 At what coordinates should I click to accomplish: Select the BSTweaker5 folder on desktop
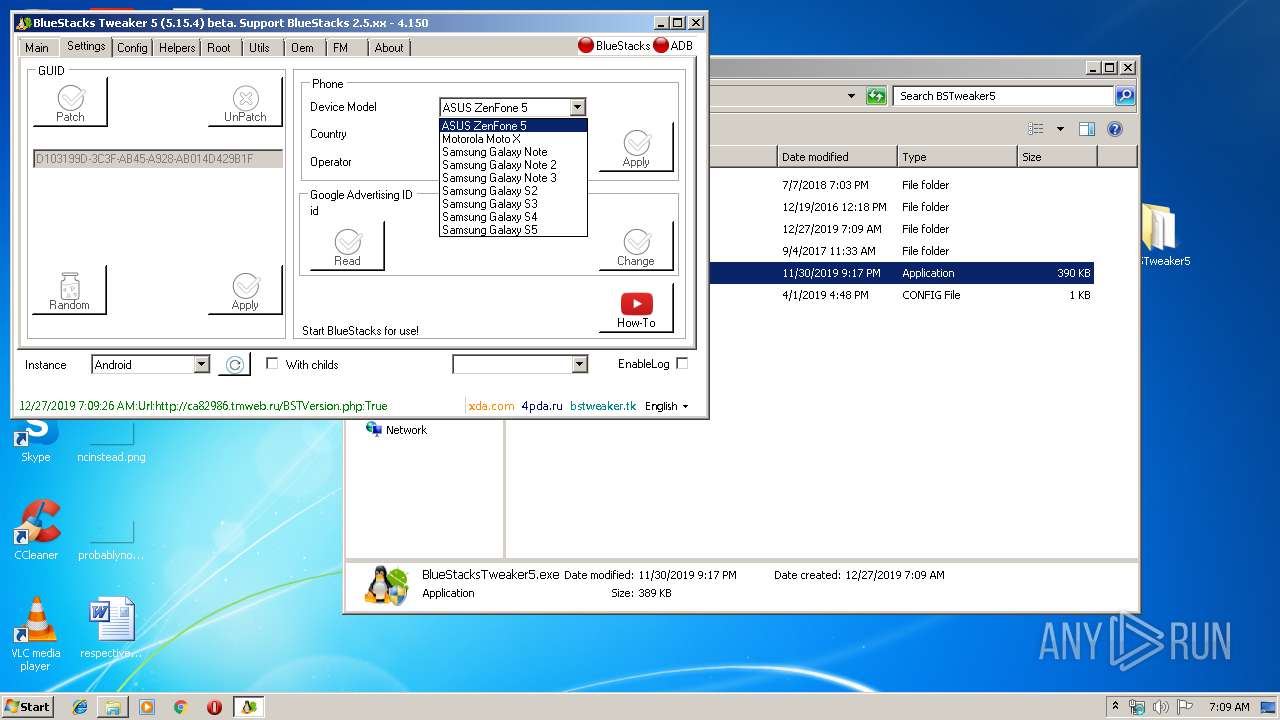[1162, 236]
